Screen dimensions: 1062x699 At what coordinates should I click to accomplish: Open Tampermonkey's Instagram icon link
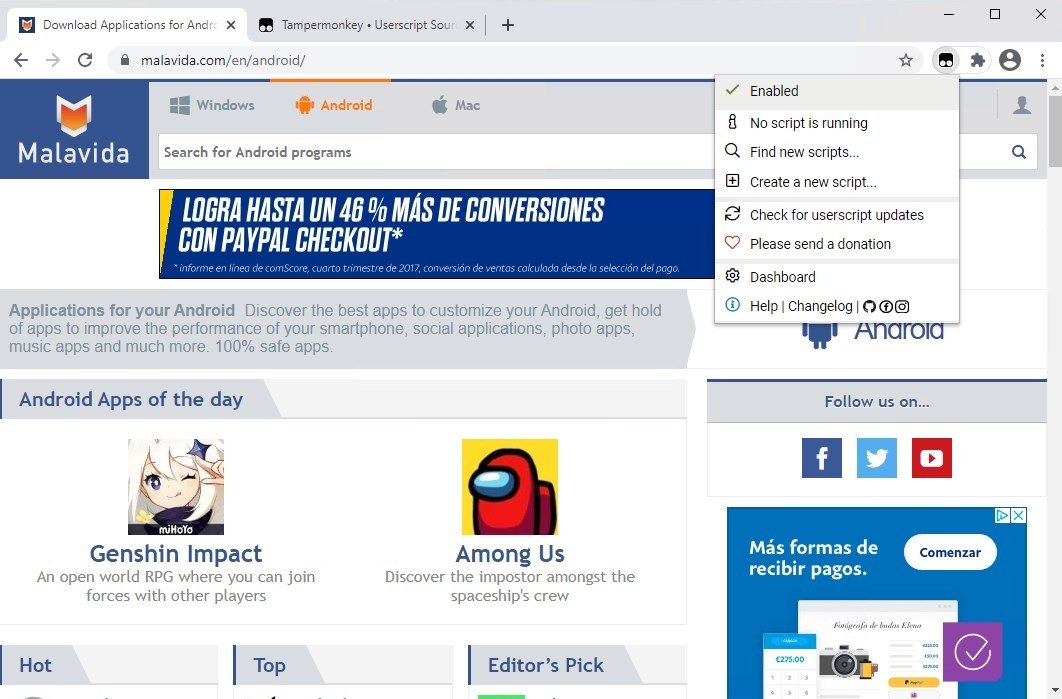click(x=902, y=307)
